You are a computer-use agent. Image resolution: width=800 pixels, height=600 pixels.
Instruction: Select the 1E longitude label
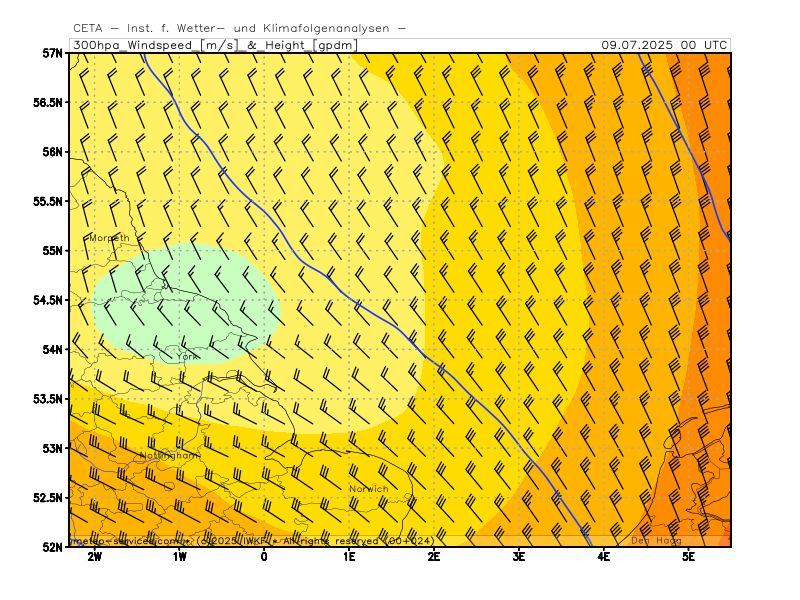pos(349,557)
